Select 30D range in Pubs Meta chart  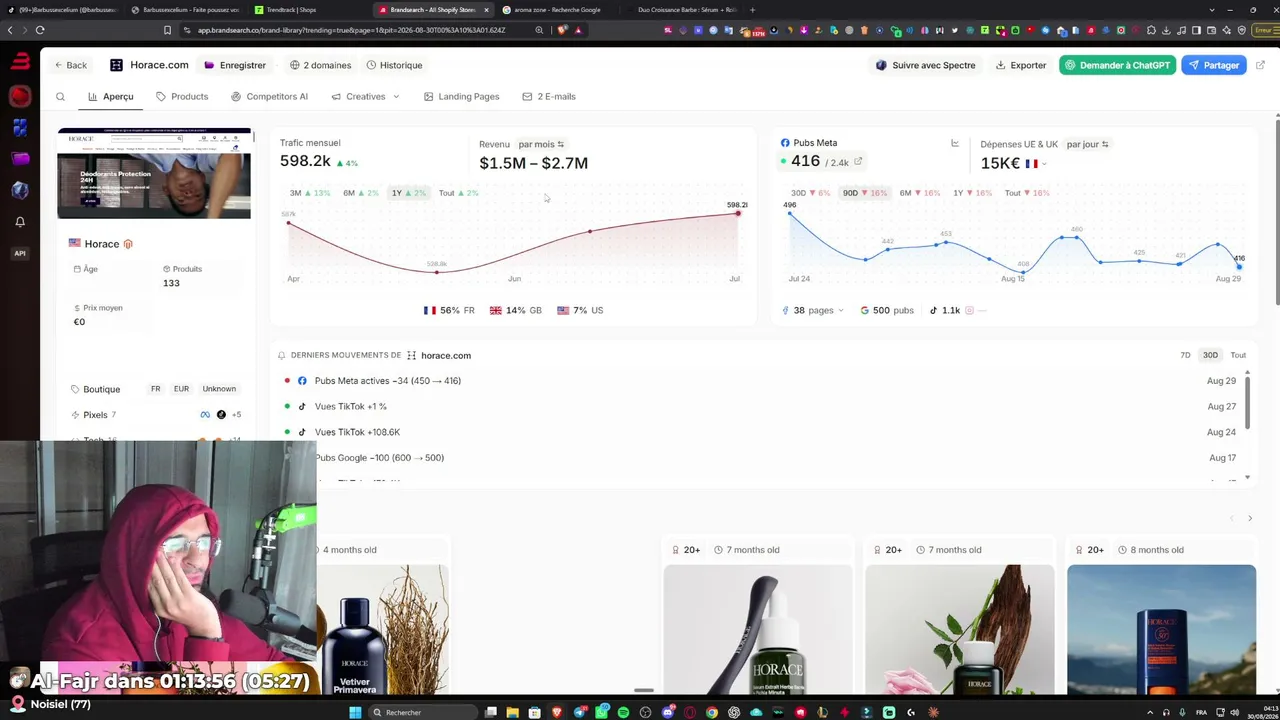[x=810, y=193]
